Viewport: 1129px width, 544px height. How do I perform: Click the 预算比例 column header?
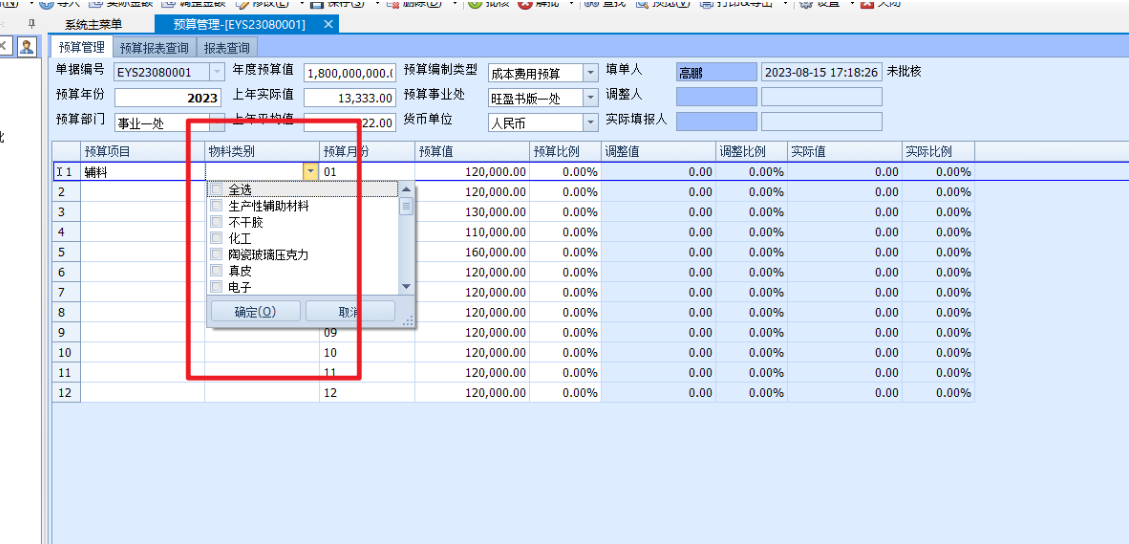tap(565, 152)
